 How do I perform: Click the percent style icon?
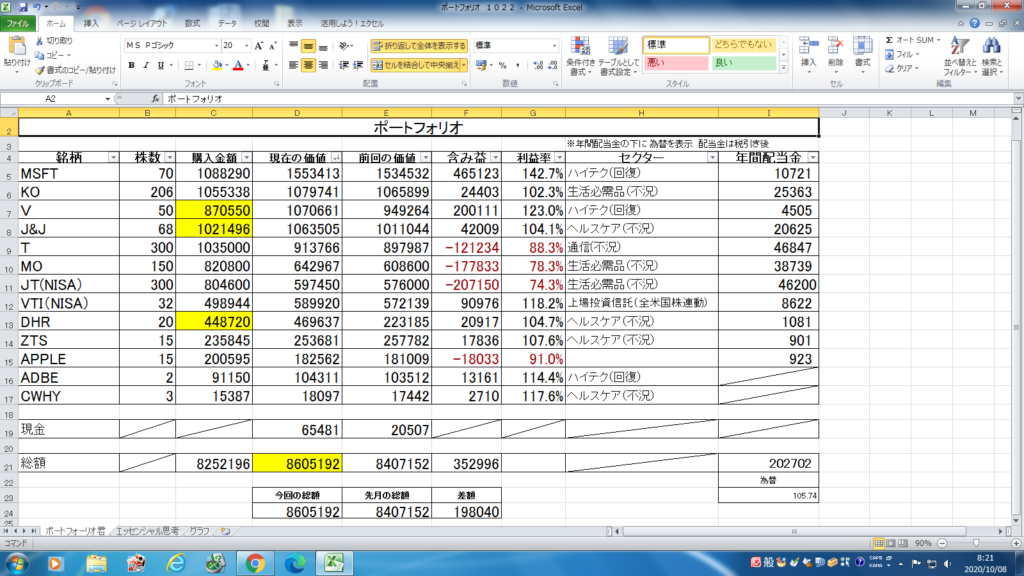click(x=502, y=65)
